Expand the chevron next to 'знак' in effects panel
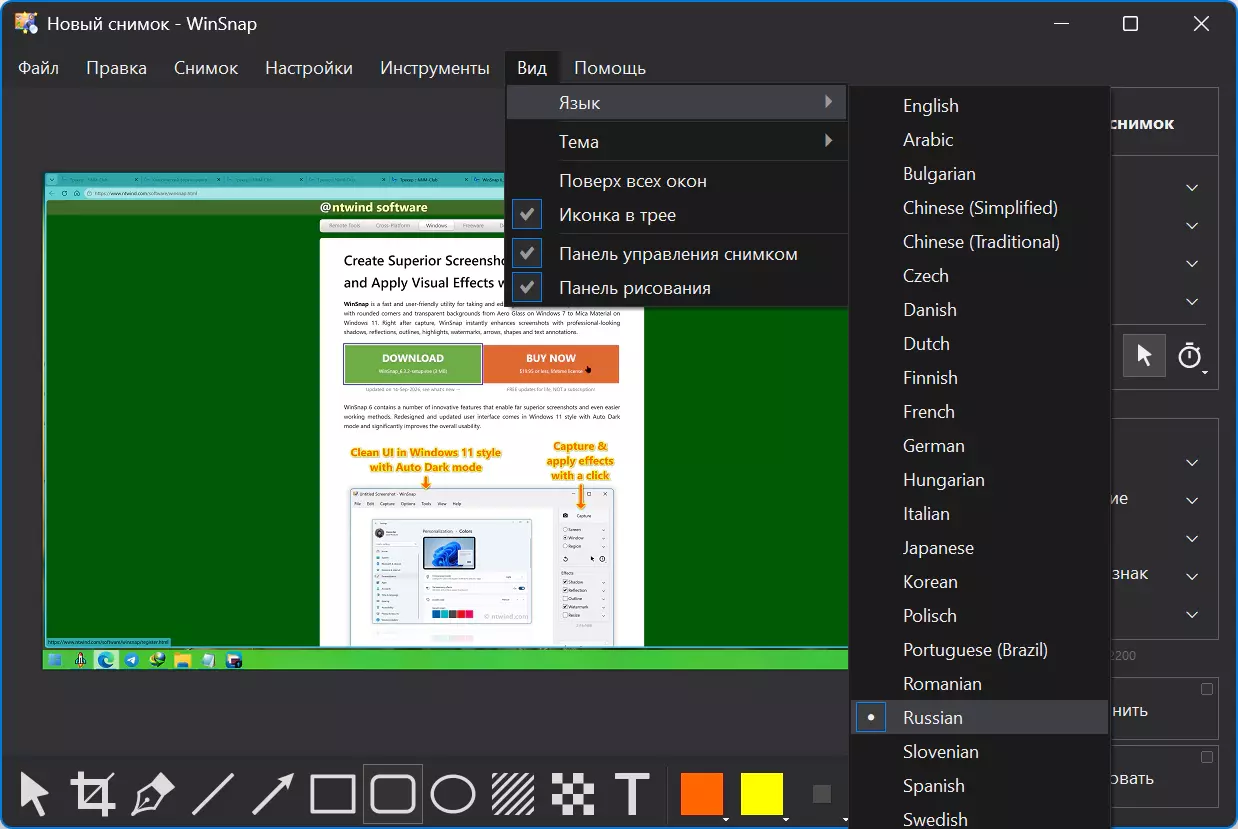This screenshot has height=829, width=1238. (x=1192, y=577)
